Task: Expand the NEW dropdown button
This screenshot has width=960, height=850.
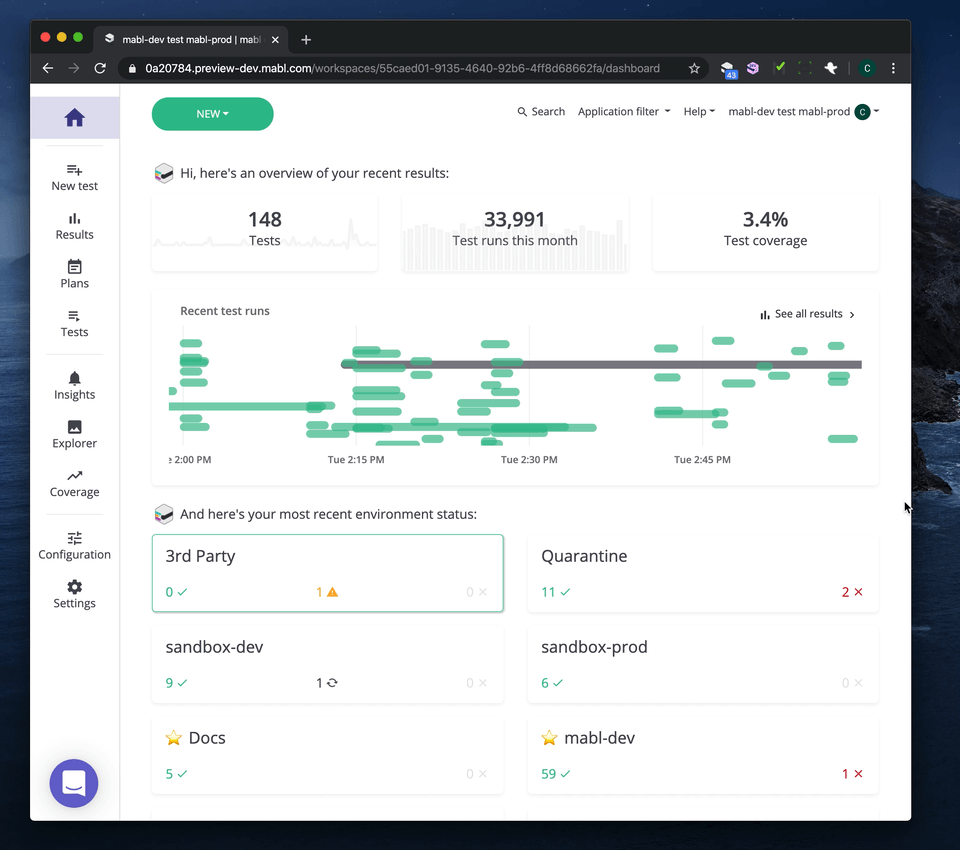Action: click(212, 114)
